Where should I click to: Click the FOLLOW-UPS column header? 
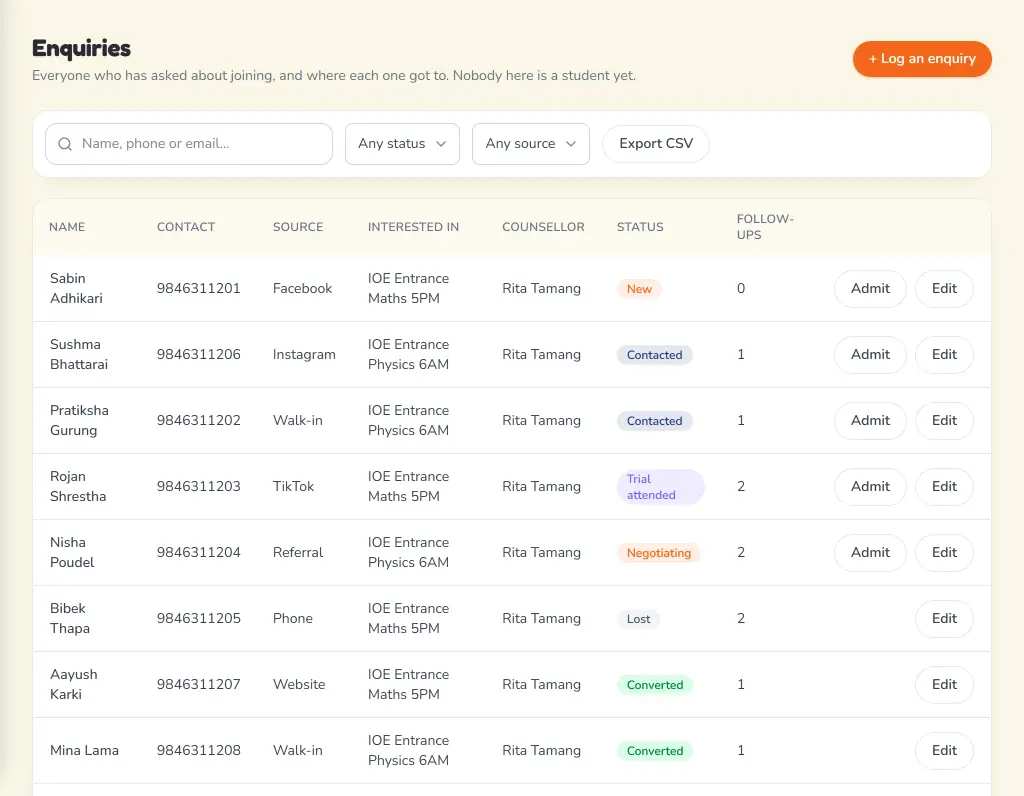[x=765, y=227]
